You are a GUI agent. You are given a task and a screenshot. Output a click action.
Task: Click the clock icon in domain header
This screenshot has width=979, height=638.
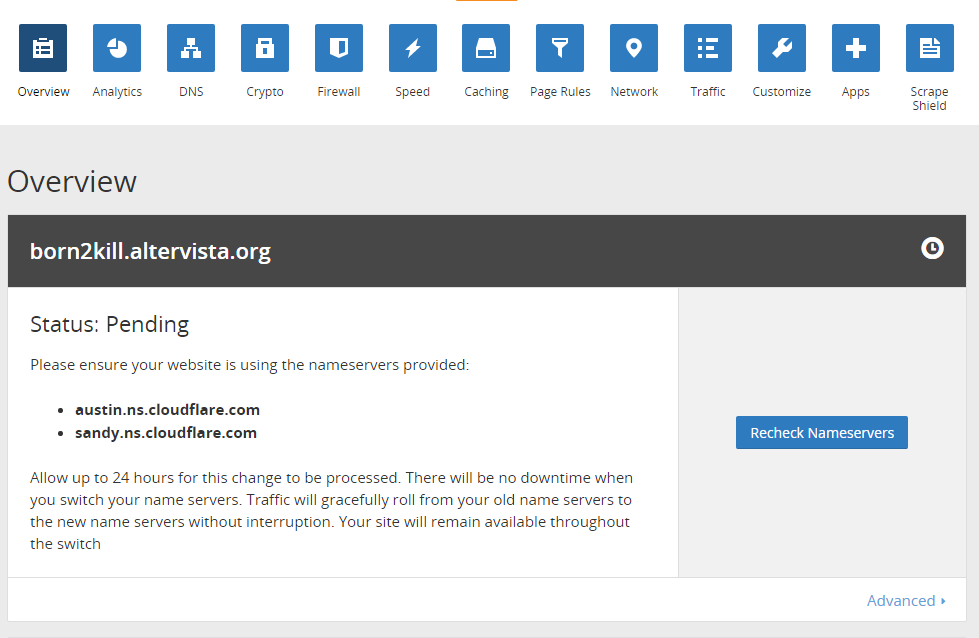(x=932, y=248)
